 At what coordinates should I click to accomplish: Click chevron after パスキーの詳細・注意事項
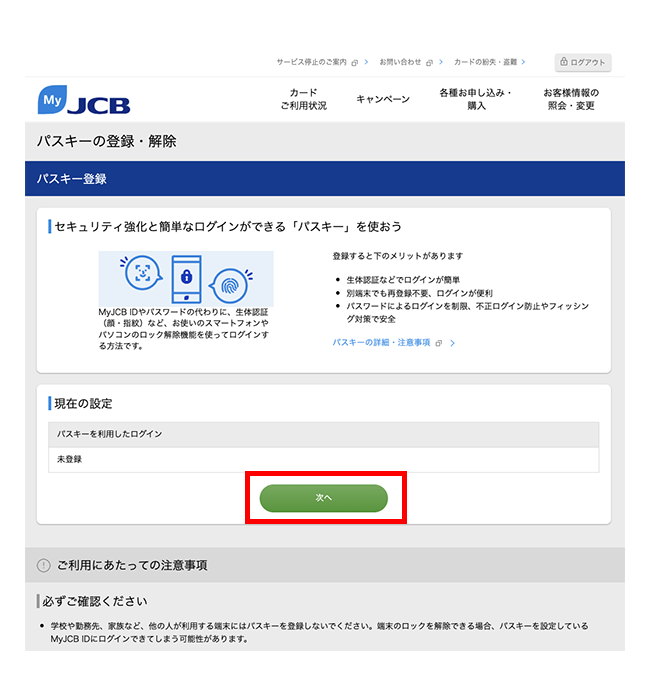coord(452,343)
